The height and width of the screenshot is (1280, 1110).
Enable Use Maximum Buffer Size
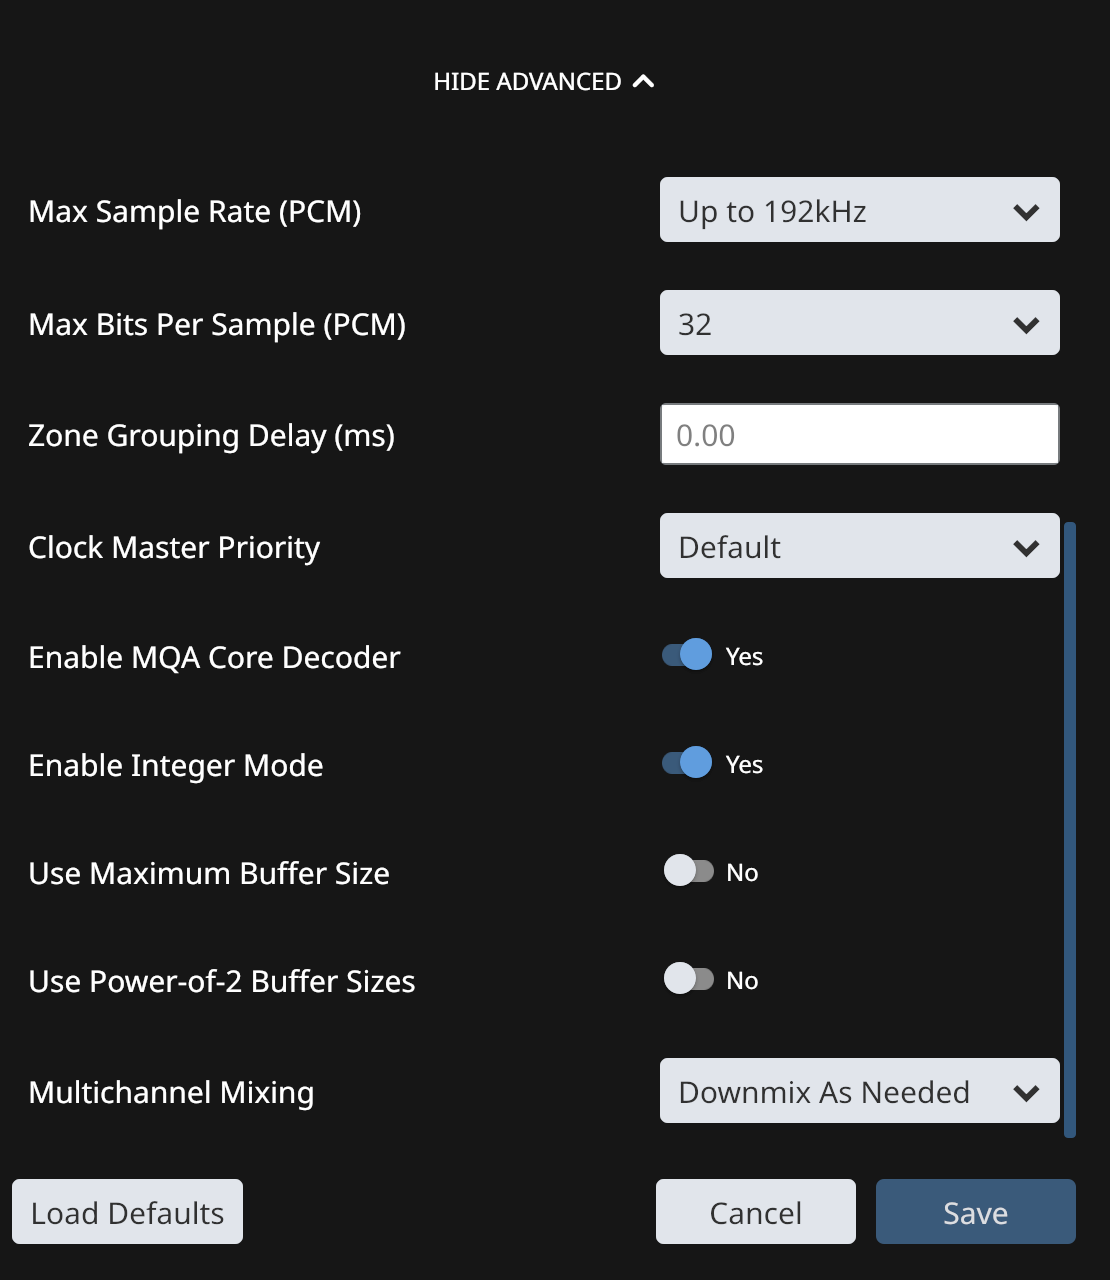point(688,871)
